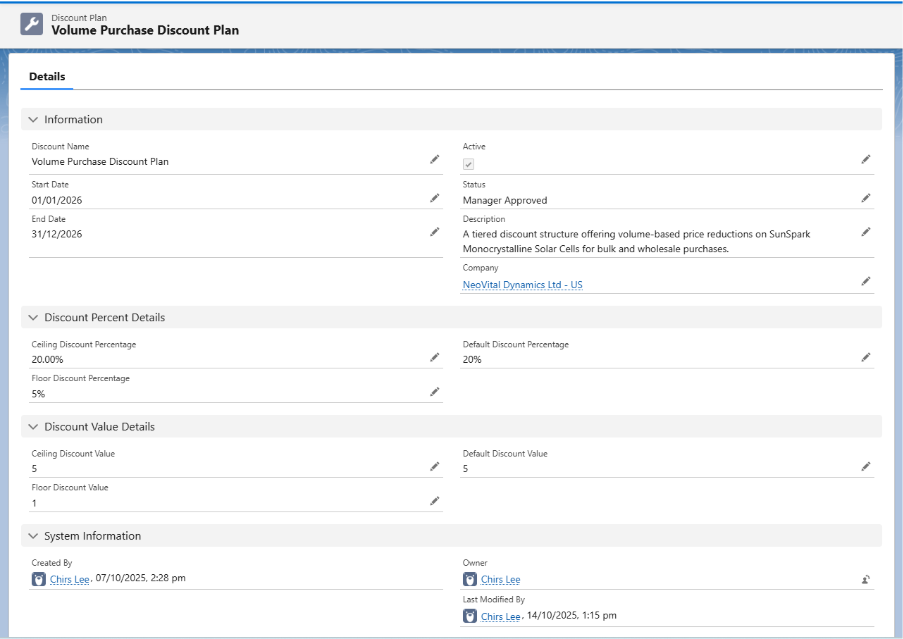Edit the Discount Name field pencil icon
Viewport: 903px width, 639px height.
click(x=434, y=159)
